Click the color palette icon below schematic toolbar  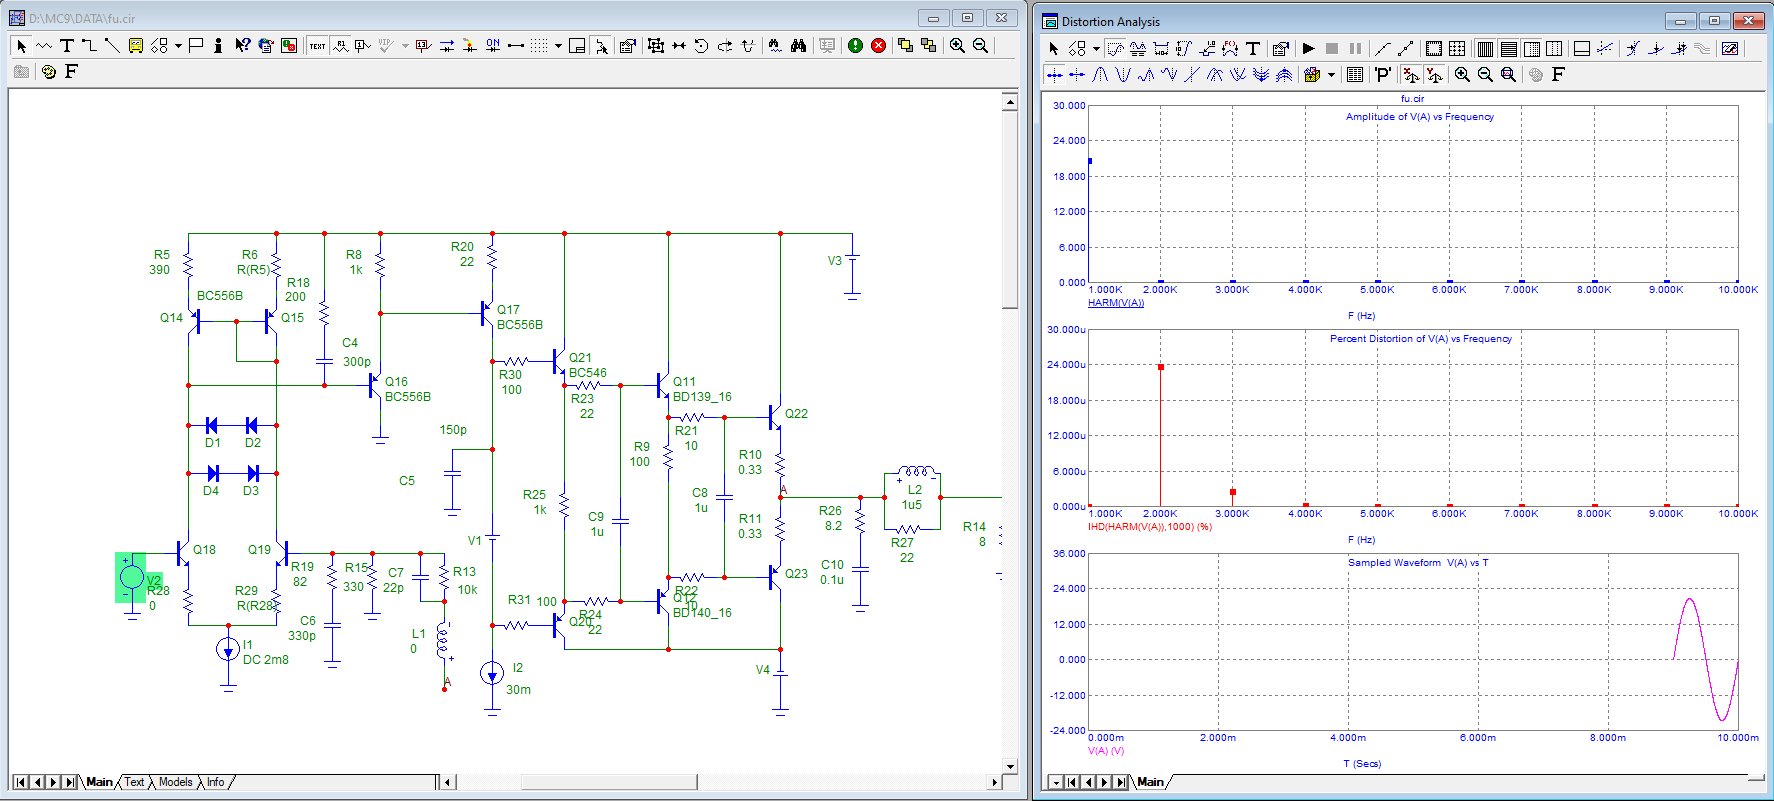48,72
